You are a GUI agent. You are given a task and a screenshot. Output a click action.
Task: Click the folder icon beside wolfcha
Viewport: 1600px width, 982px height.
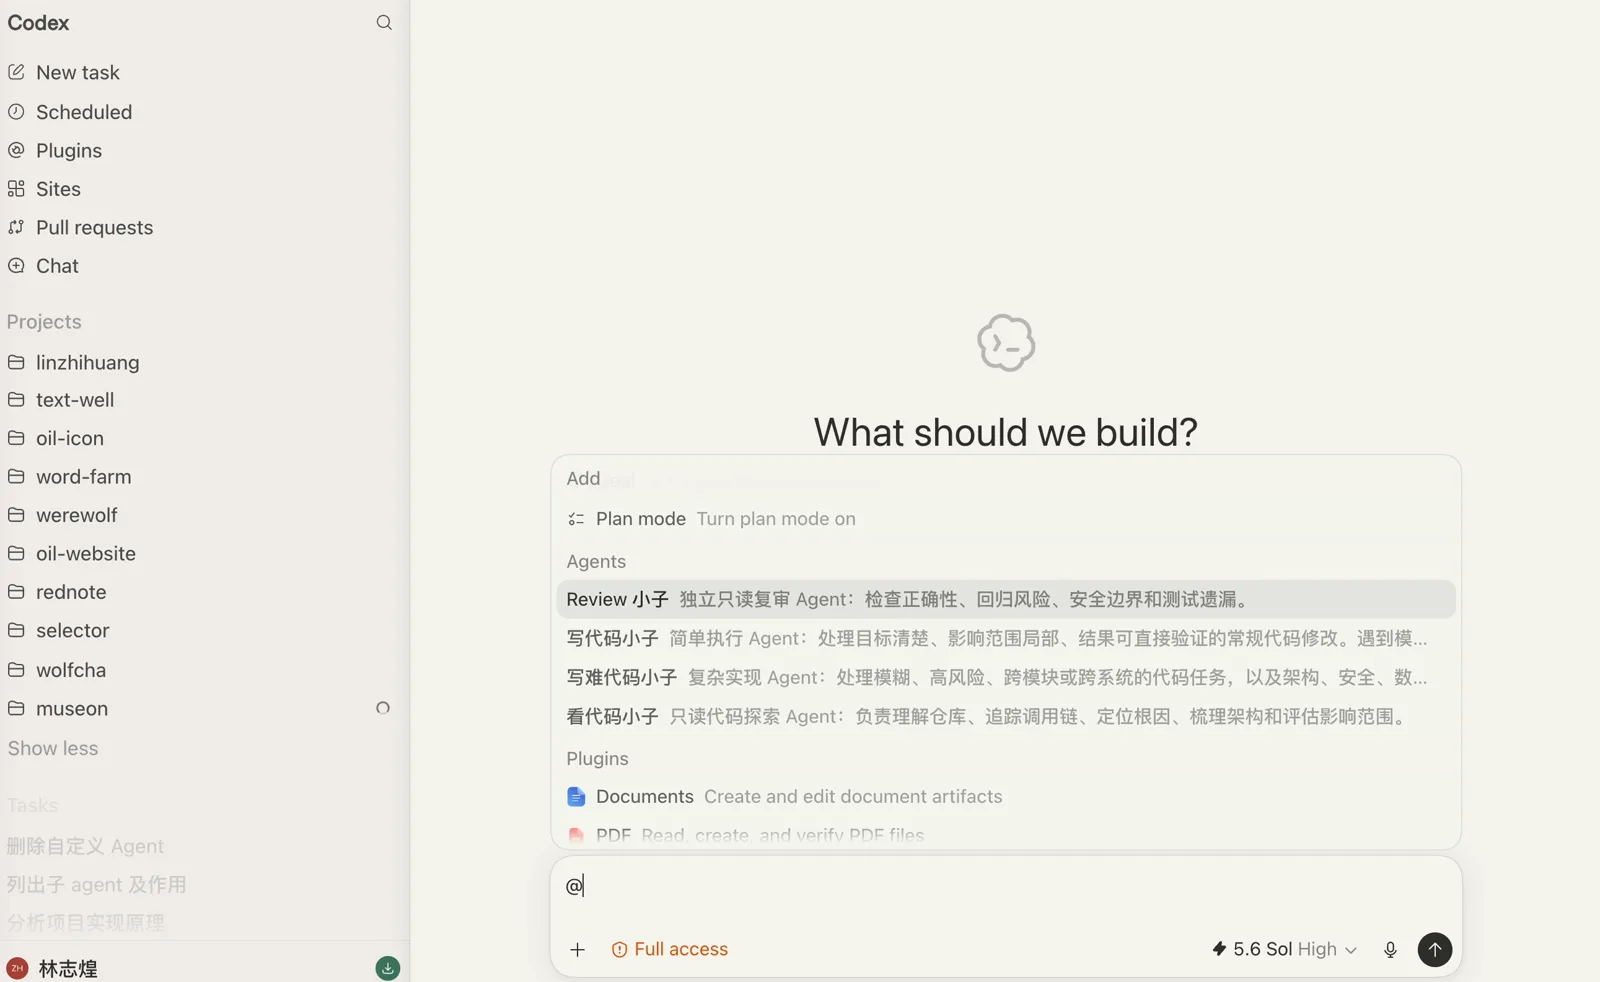16,670
